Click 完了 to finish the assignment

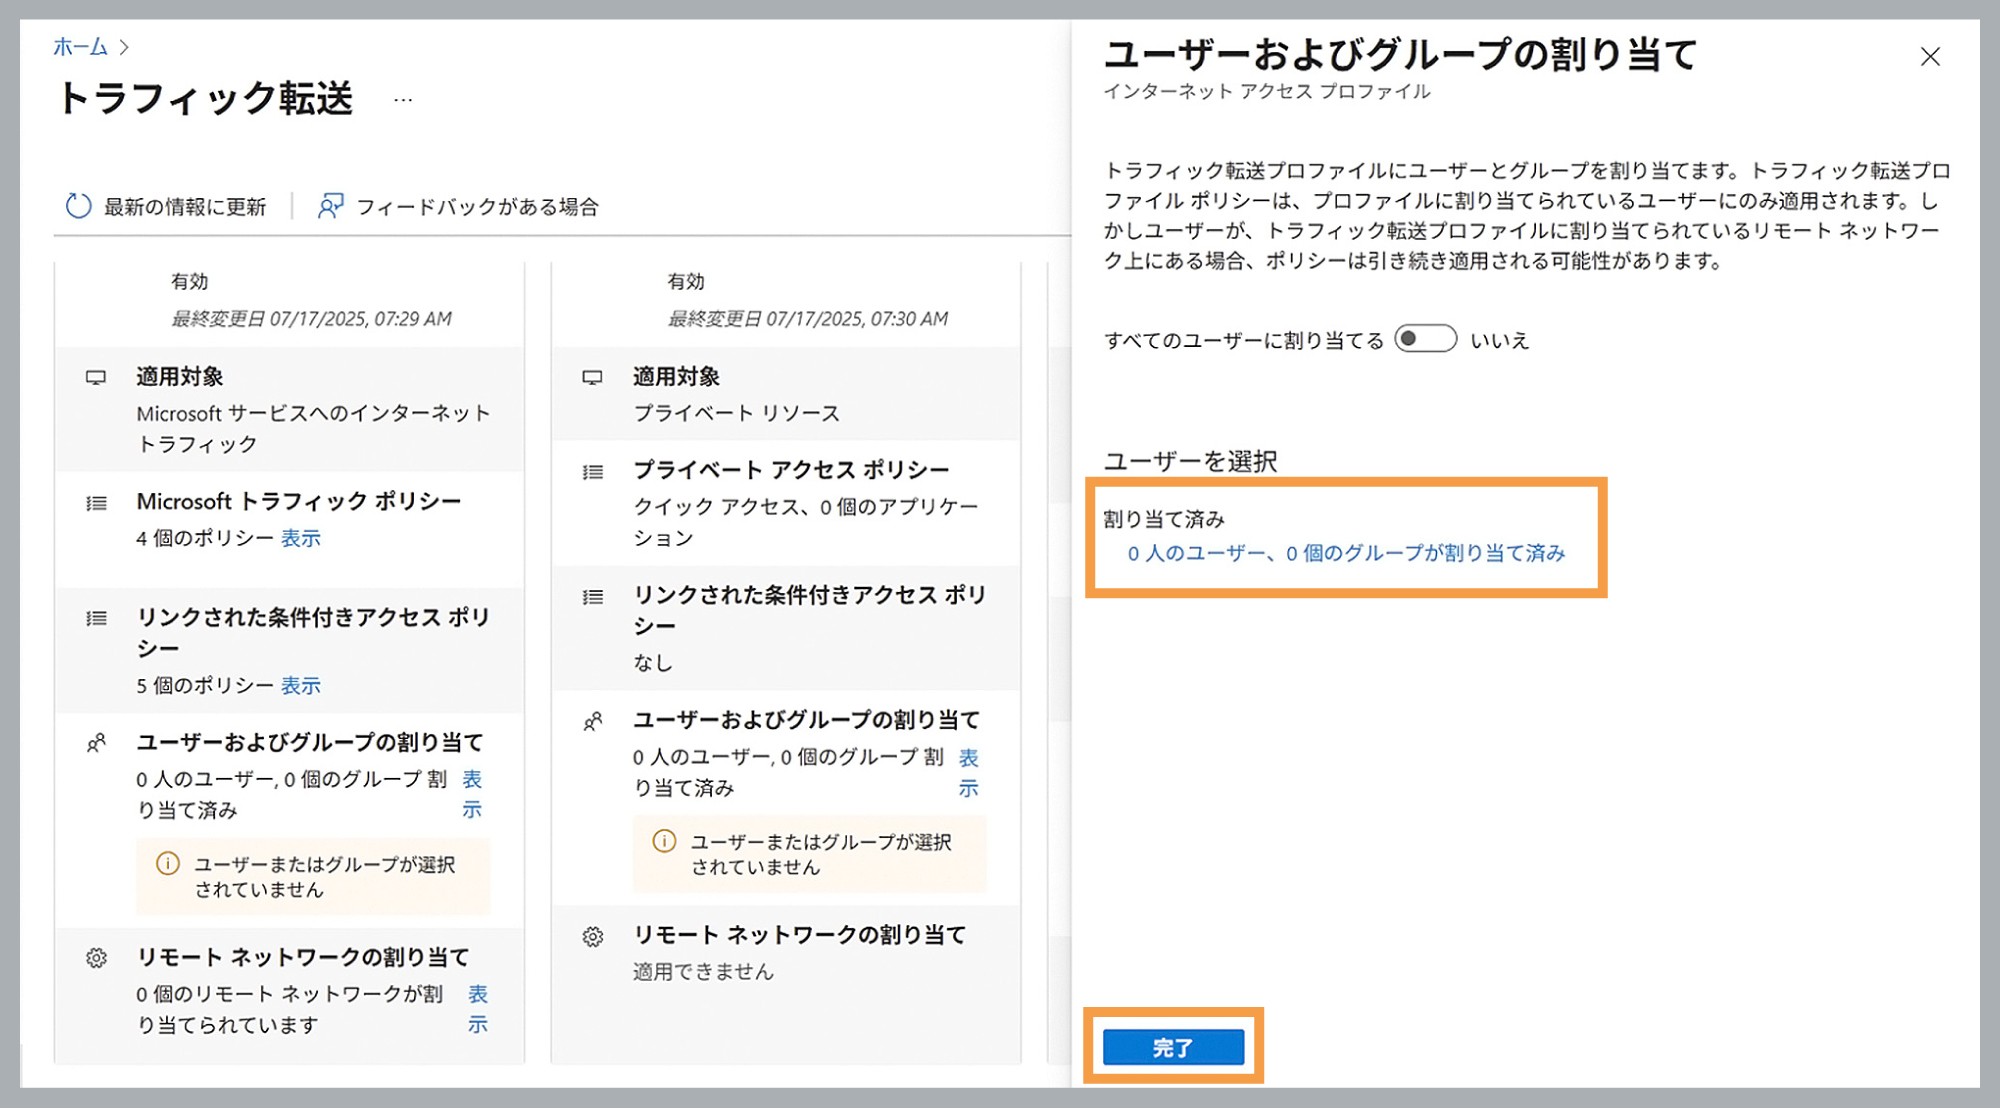coord(1176,1046)
